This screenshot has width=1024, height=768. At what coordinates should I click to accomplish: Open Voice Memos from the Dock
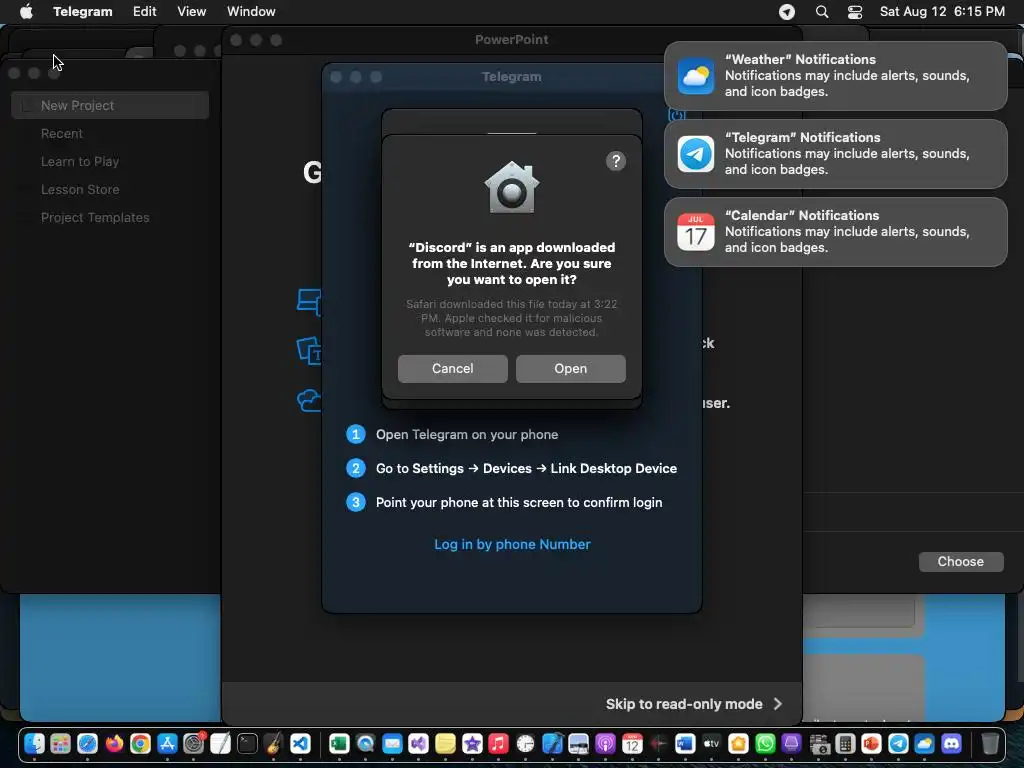(658, 743)
